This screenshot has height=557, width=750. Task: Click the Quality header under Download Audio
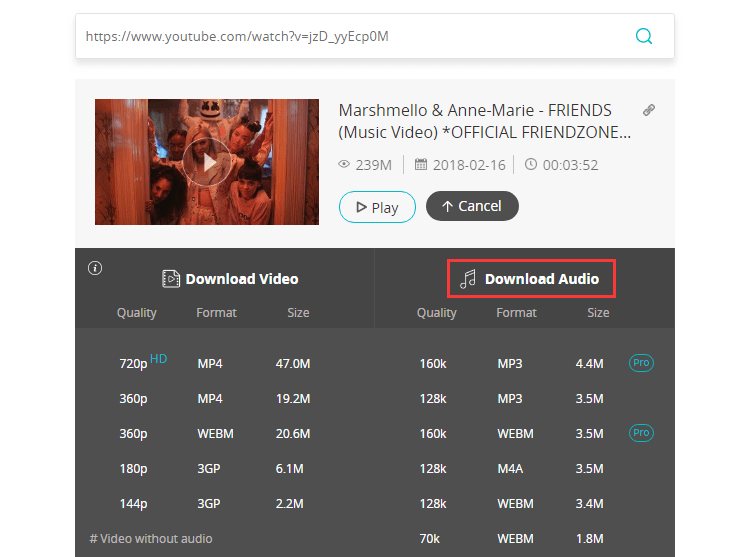pyautogui.click(x=437, y=313)
